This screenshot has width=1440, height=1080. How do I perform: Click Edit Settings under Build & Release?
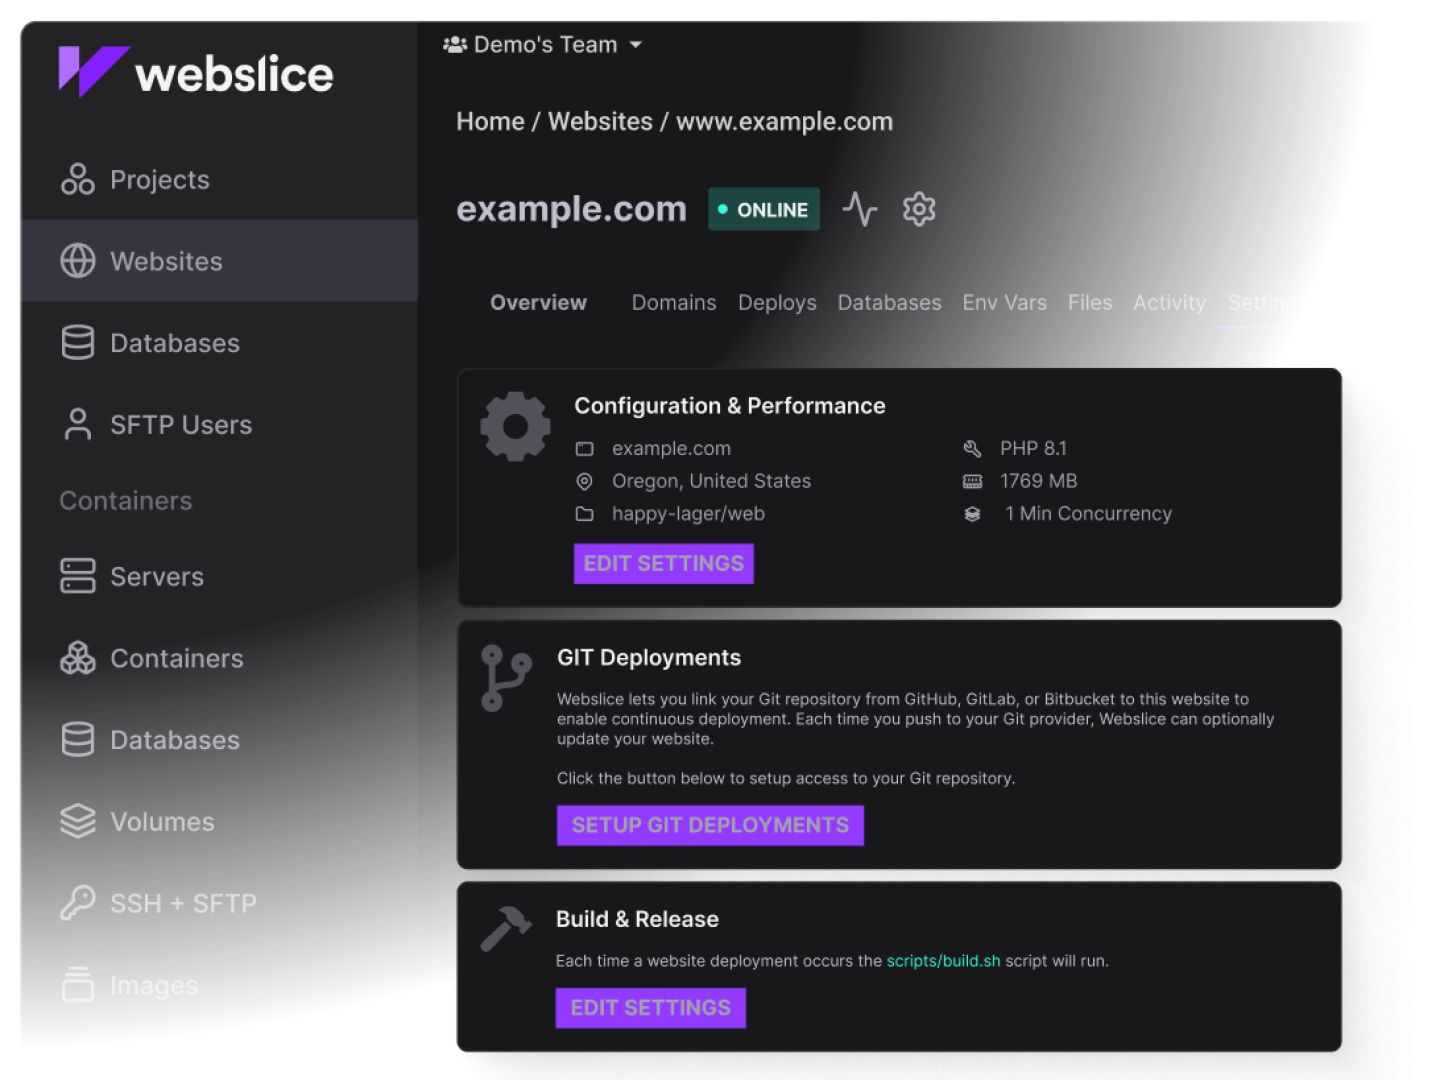tap(650, 1008)
